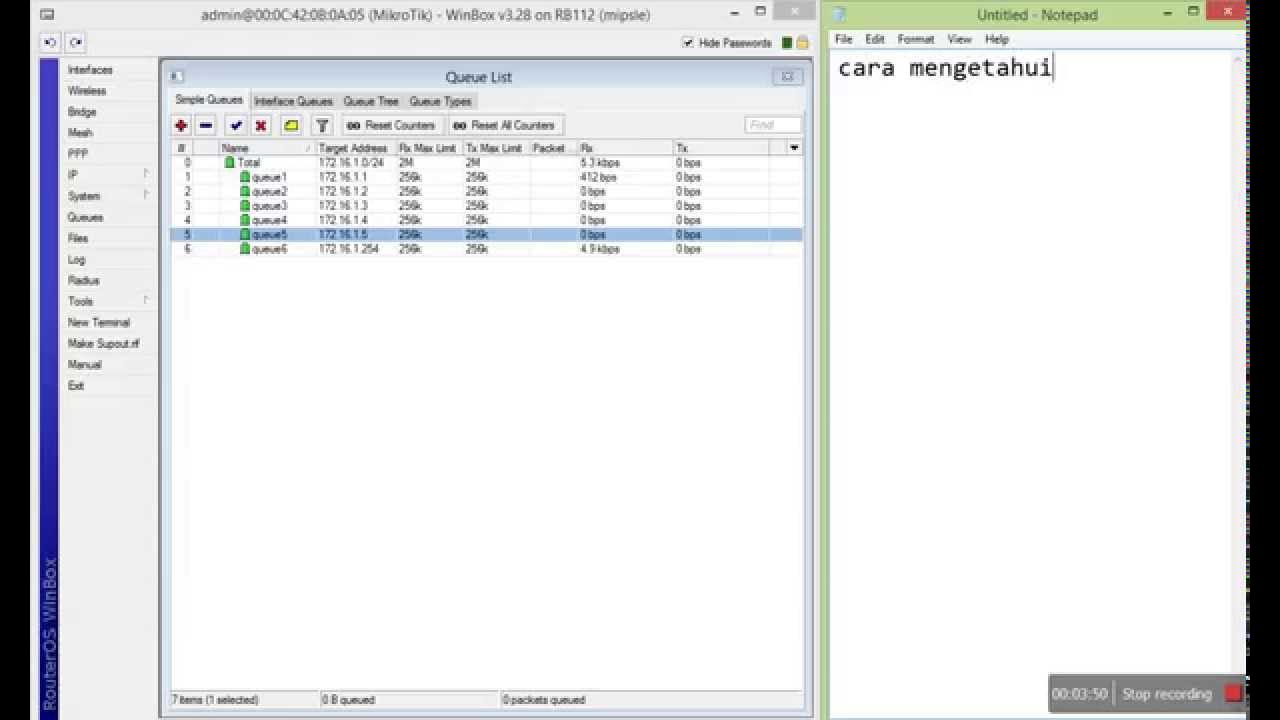
Task: Open Queues from the WinBox sidebar
Action: click(x=85, y=217)
